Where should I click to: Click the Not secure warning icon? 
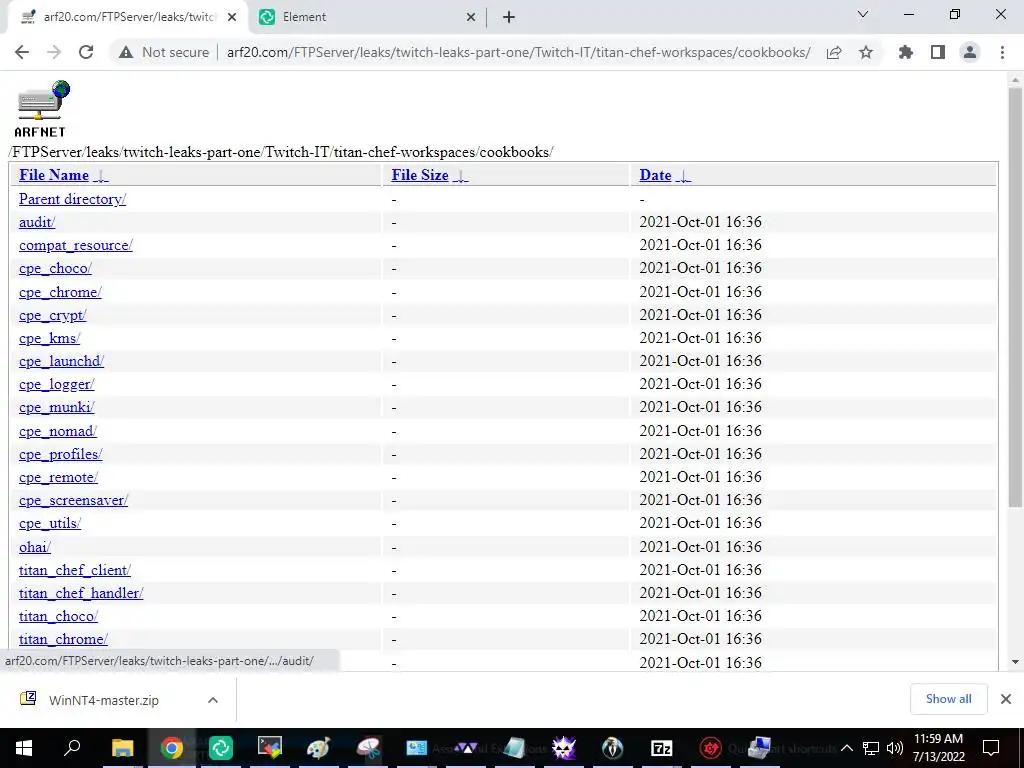tap(126, 52)
